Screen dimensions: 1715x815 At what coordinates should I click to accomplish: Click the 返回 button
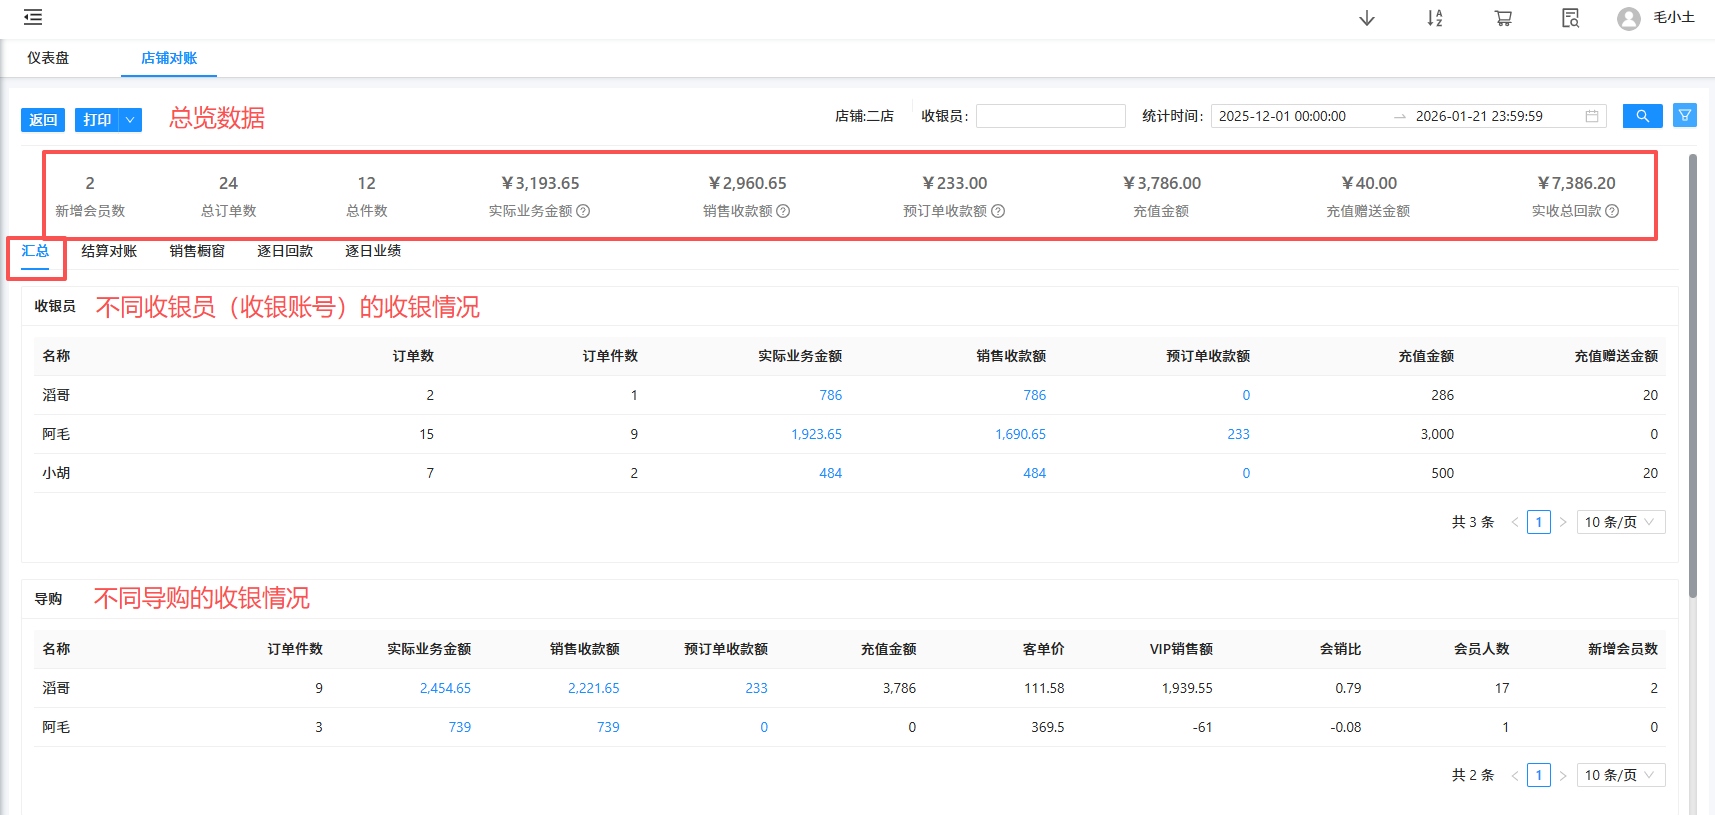43,120
